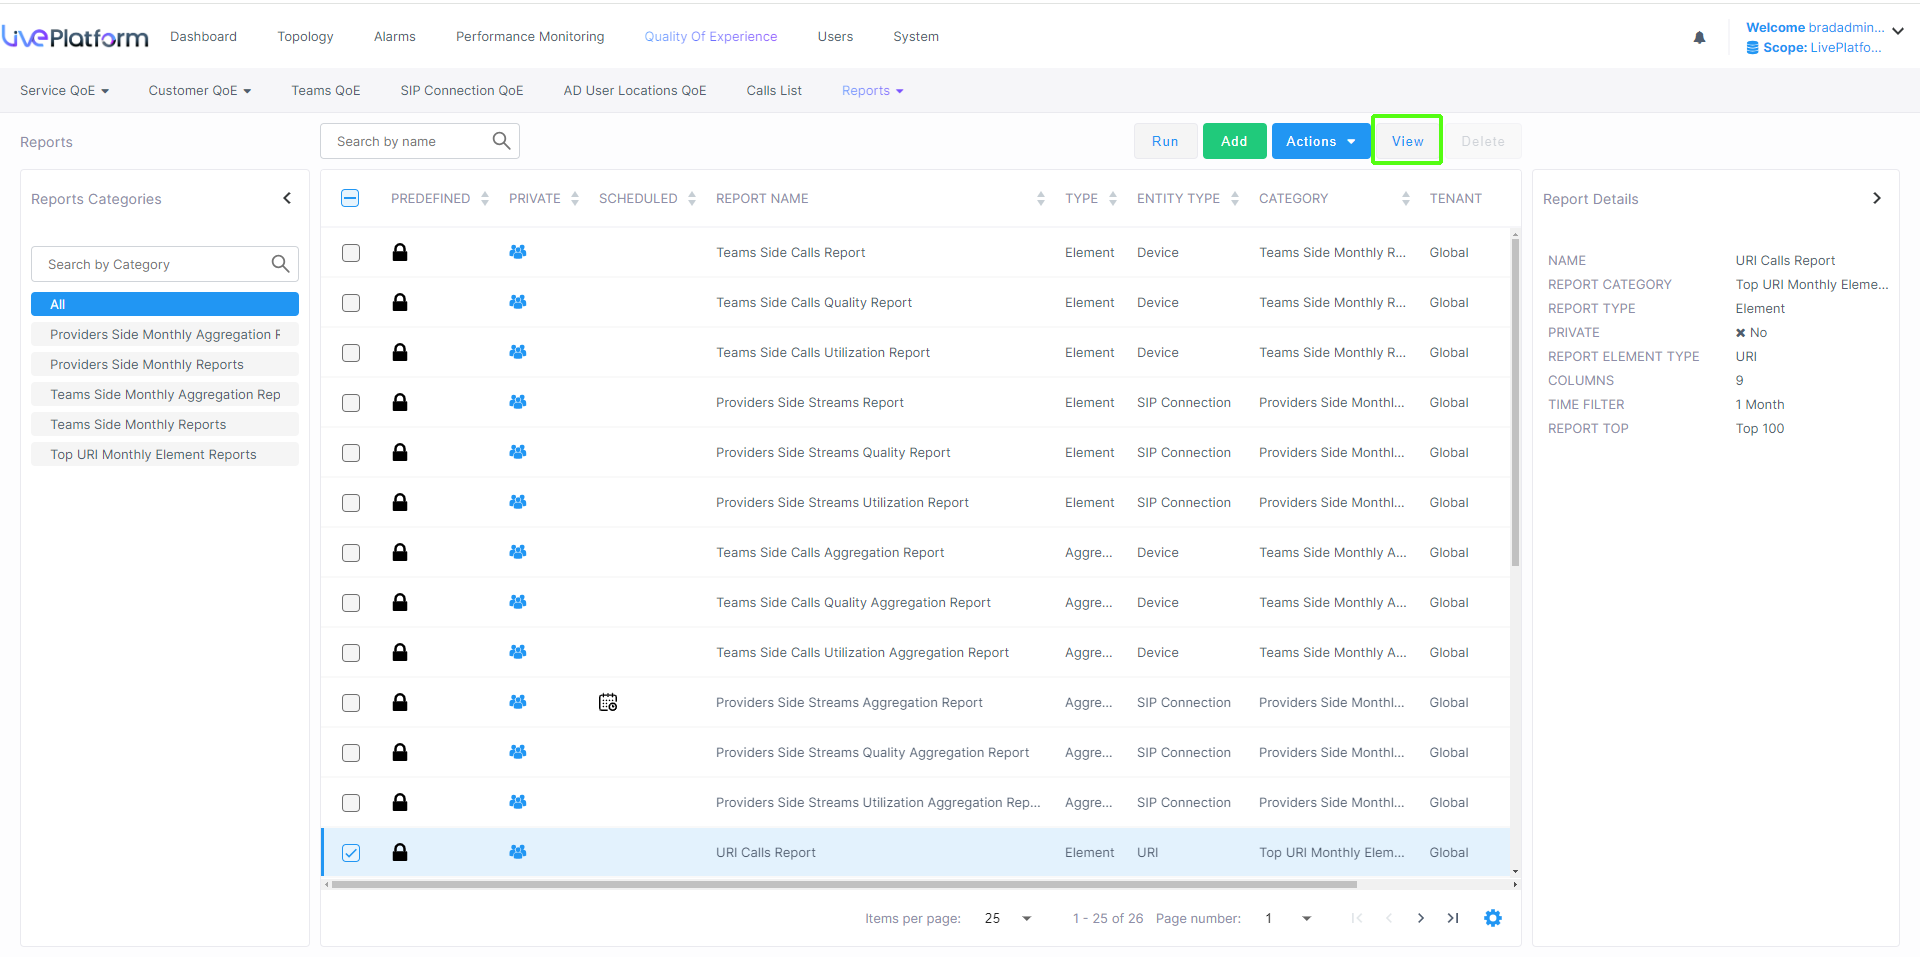Click the search magnifier in name search
1920x957 pixels.
pos(501,141)
